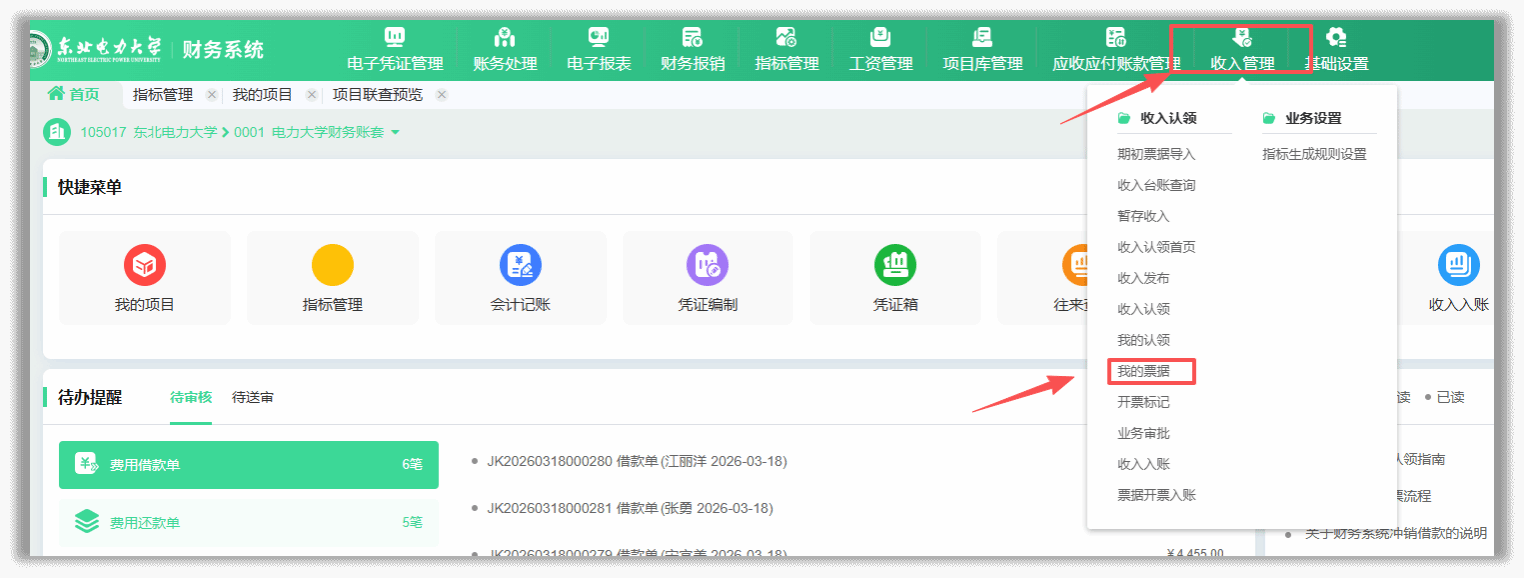Close the 项目联查预览 tab
Image resolution: width=1524 pixels, height=578 pixels.
[441, 95]
